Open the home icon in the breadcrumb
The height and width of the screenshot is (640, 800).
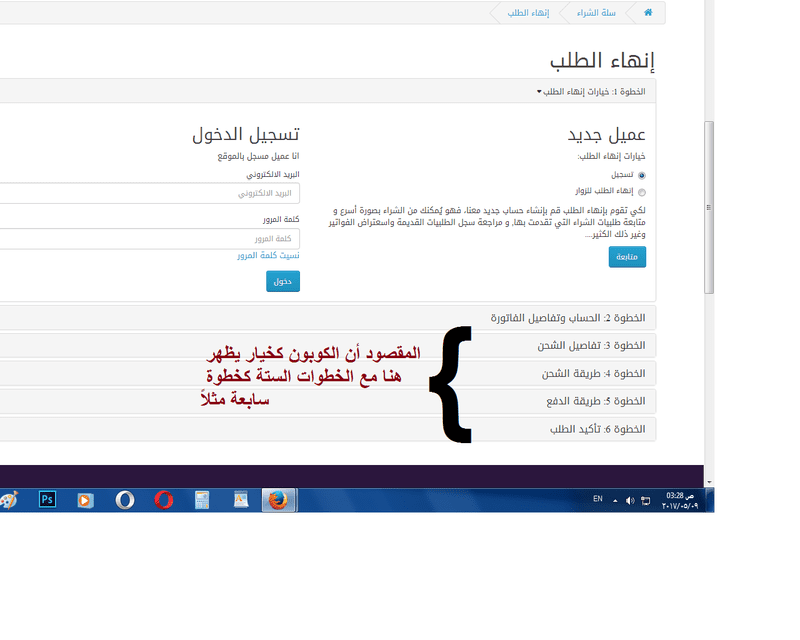(x=648, y=13)
